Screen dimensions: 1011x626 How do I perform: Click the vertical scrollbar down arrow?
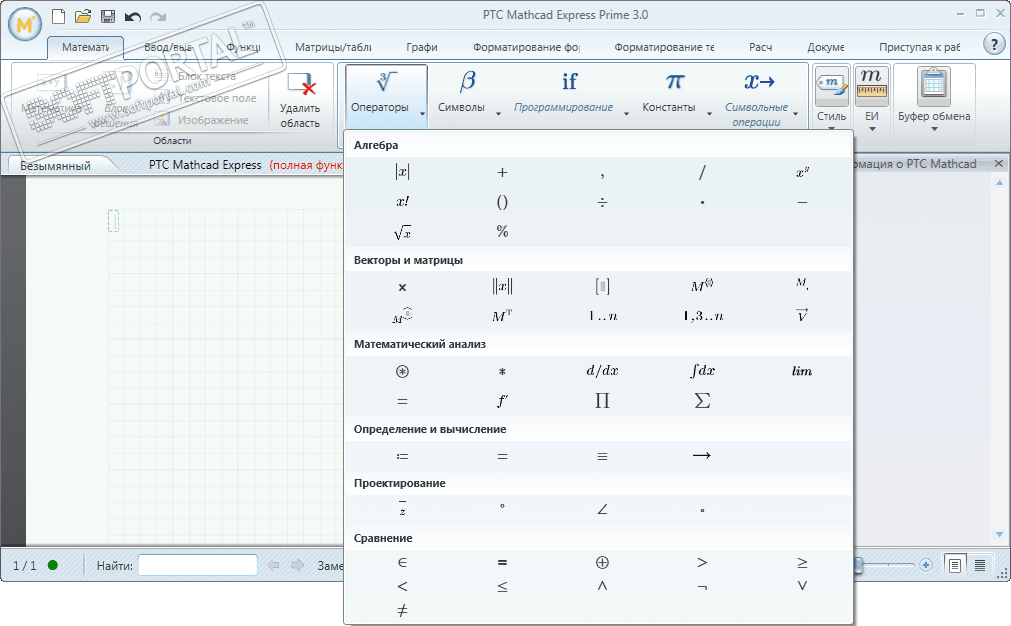(999, 534)
